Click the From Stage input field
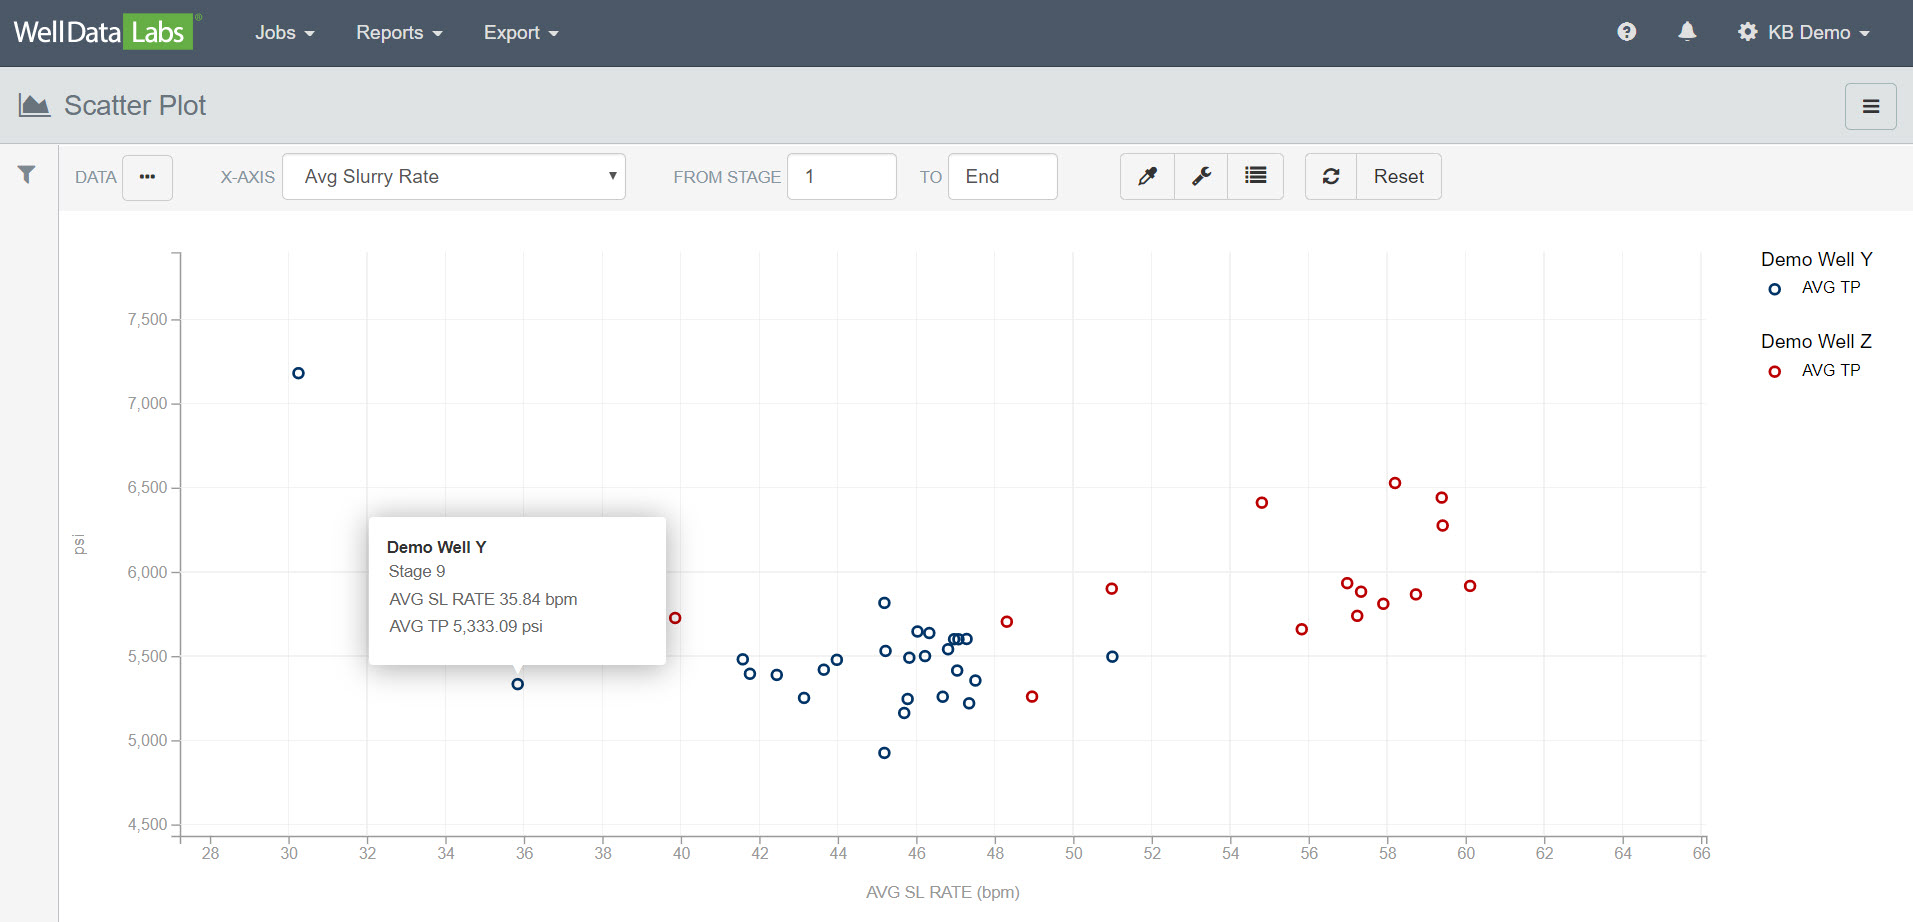The width and height of the screenshot is (1913, 922). tap(841, 177)
